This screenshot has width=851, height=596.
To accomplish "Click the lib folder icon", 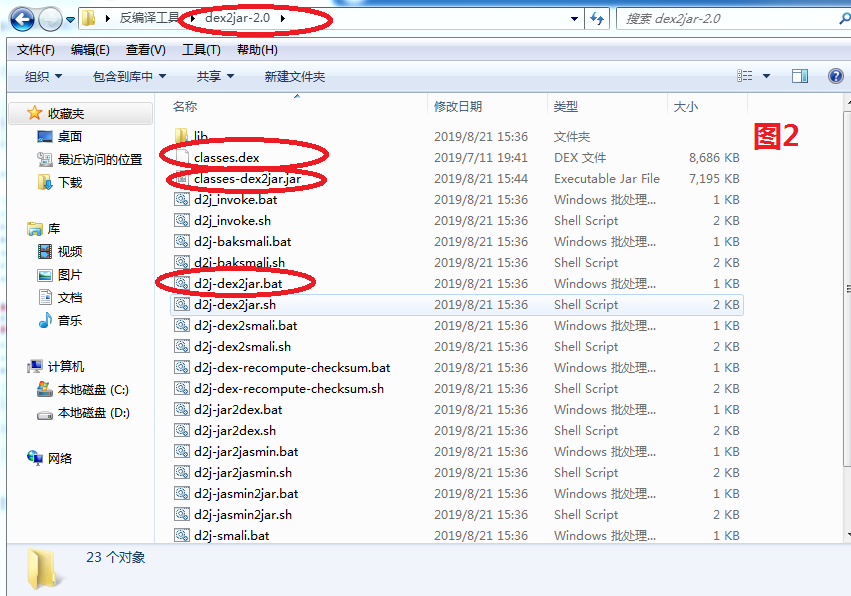I will click(181, 135).
